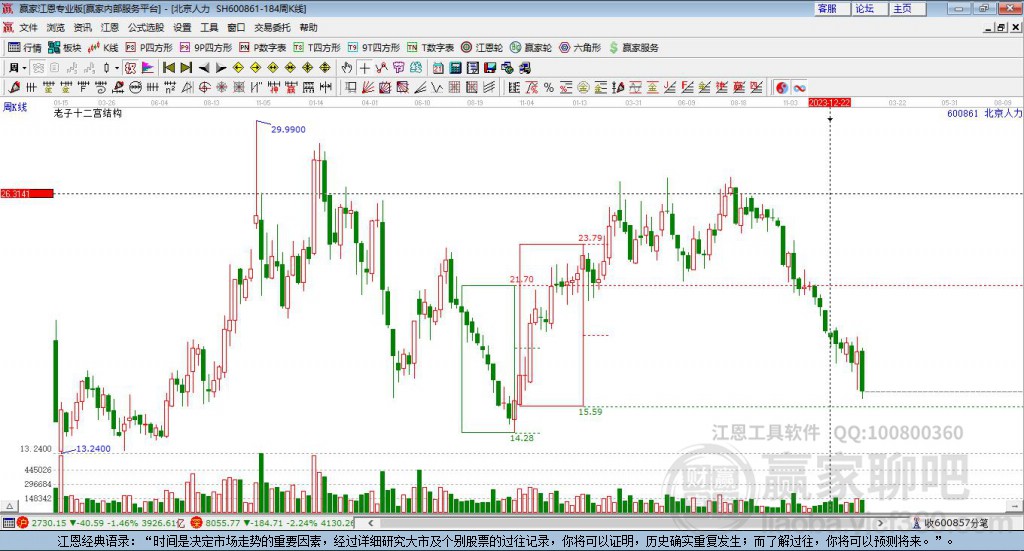Click the last yellow diamond arrow icon

point(325,68)
